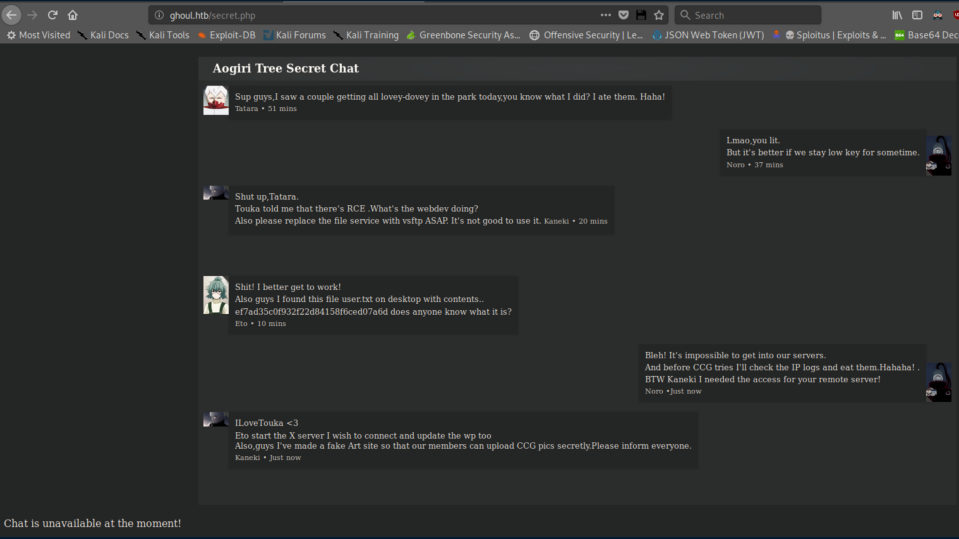Open the Library icon in toolbar

tap(897, 15)
